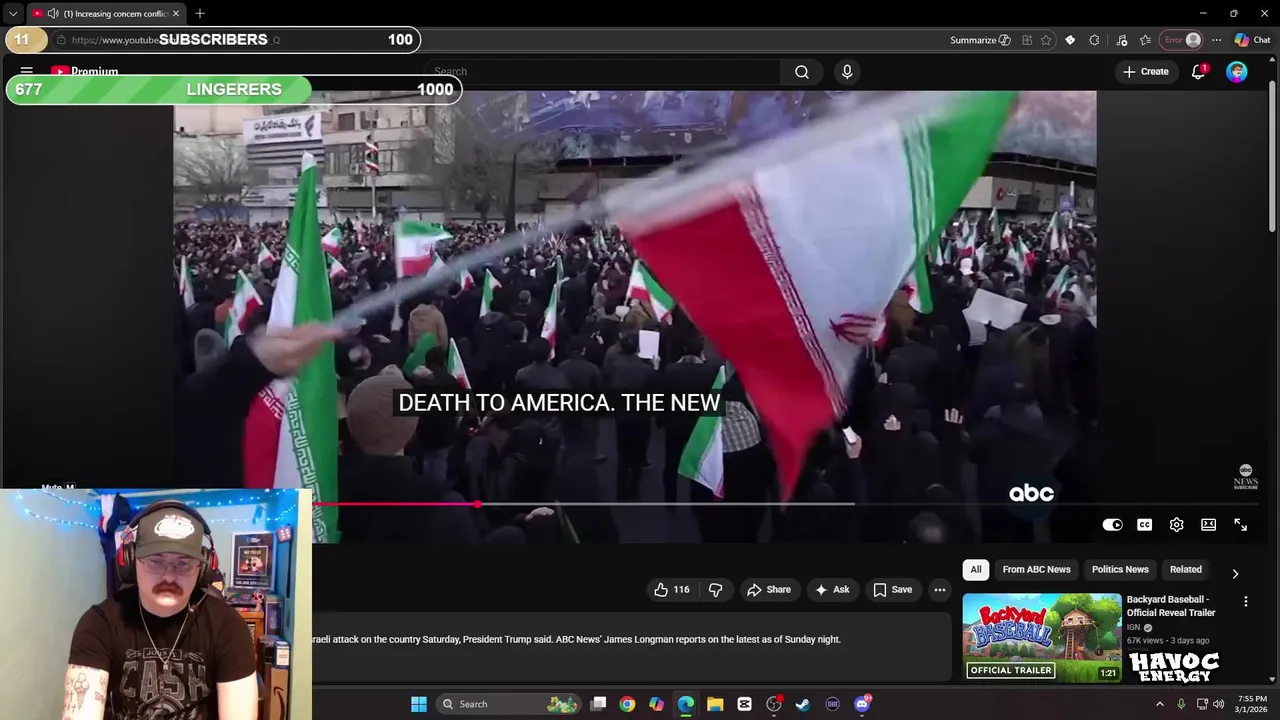Toggle closed captions in player

[1144, 525]
